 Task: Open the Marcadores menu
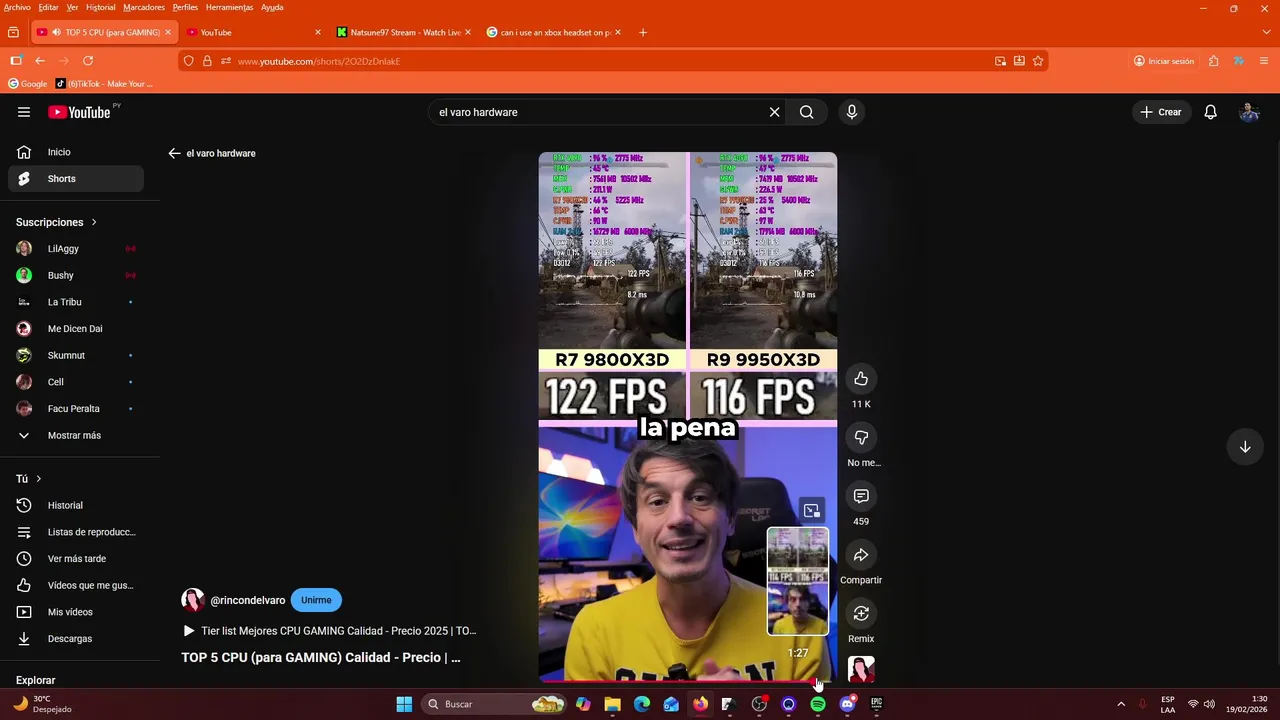pos(144,7)
